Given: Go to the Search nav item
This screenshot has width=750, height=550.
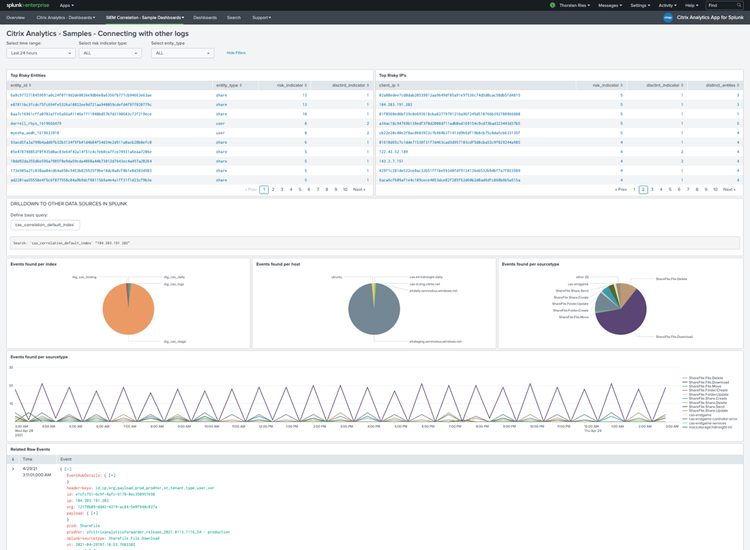Looking at the screenshot, I should (233, 18).
